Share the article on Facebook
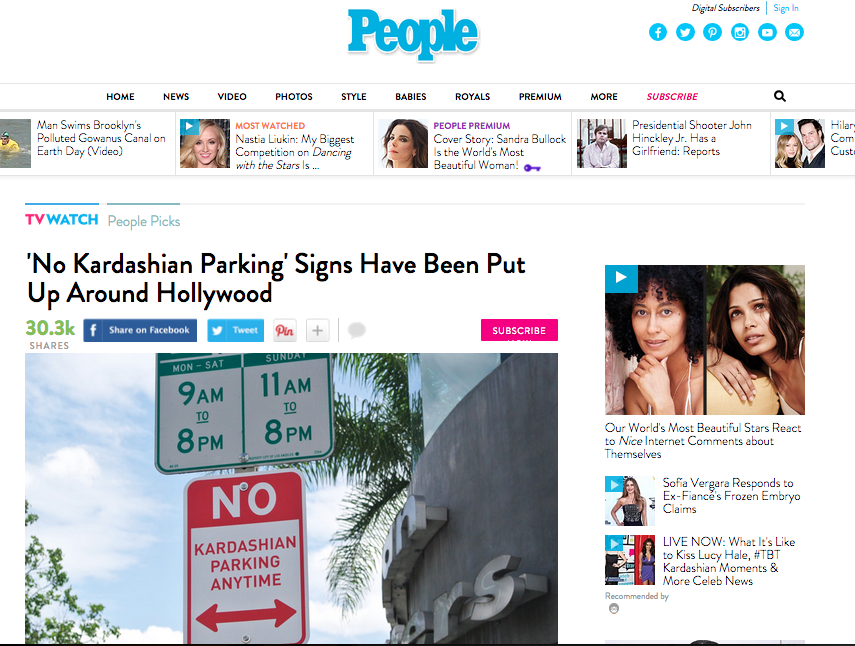855x646 pixels. pyautogui.click(x=140, y=330)
